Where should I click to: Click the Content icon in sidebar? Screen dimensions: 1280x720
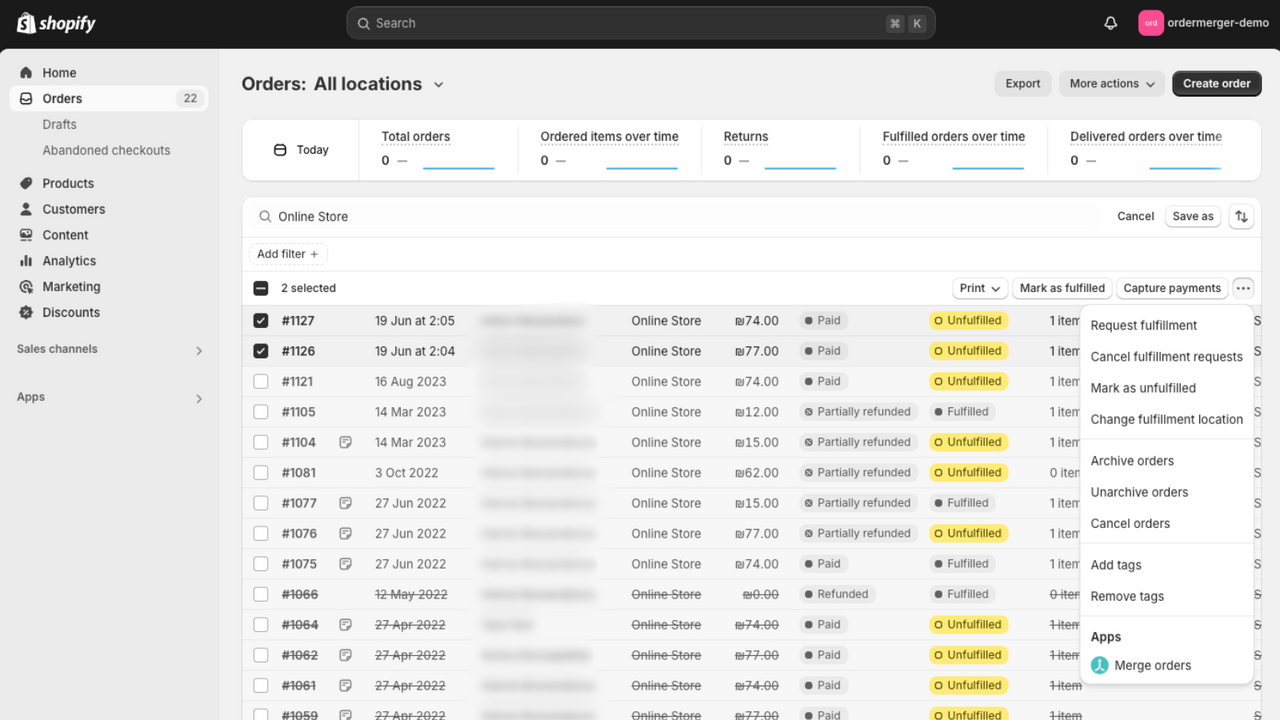coord(26,236)
